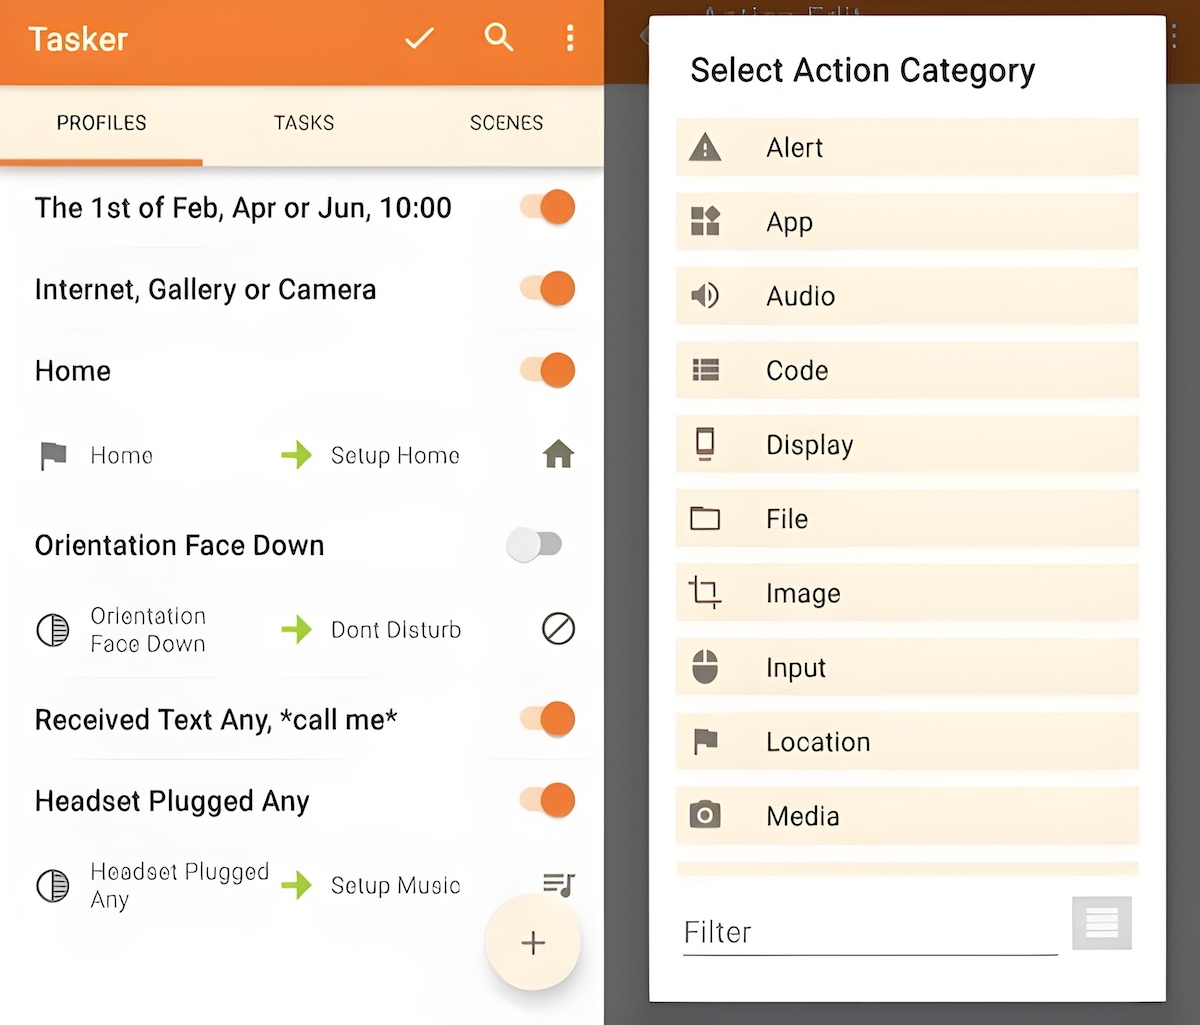
Task: Choose the Alert action category
Action: point(907,148)
